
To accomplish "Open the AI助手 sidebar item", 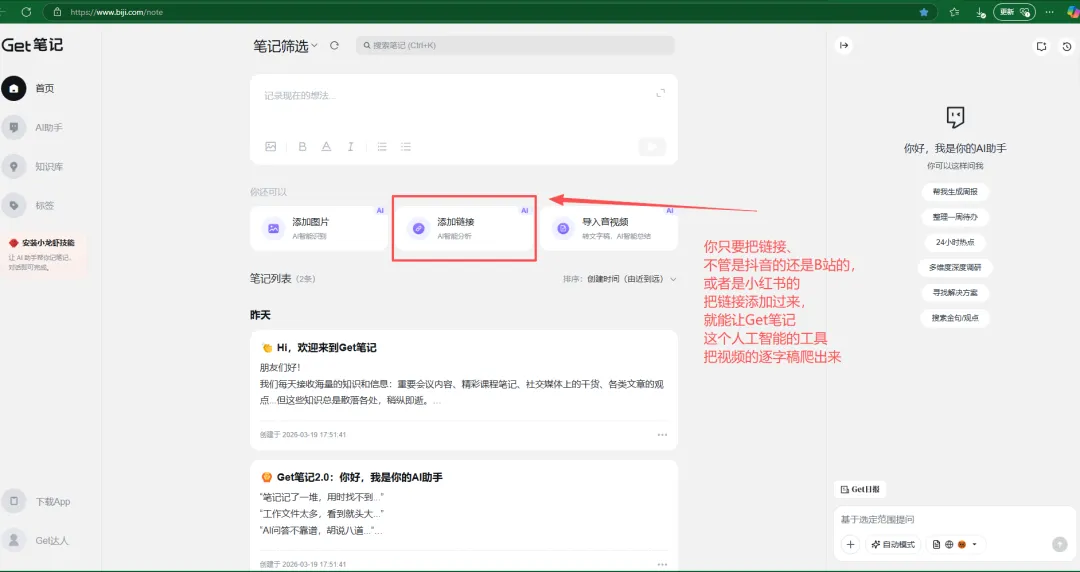I will tap(32, 127).
